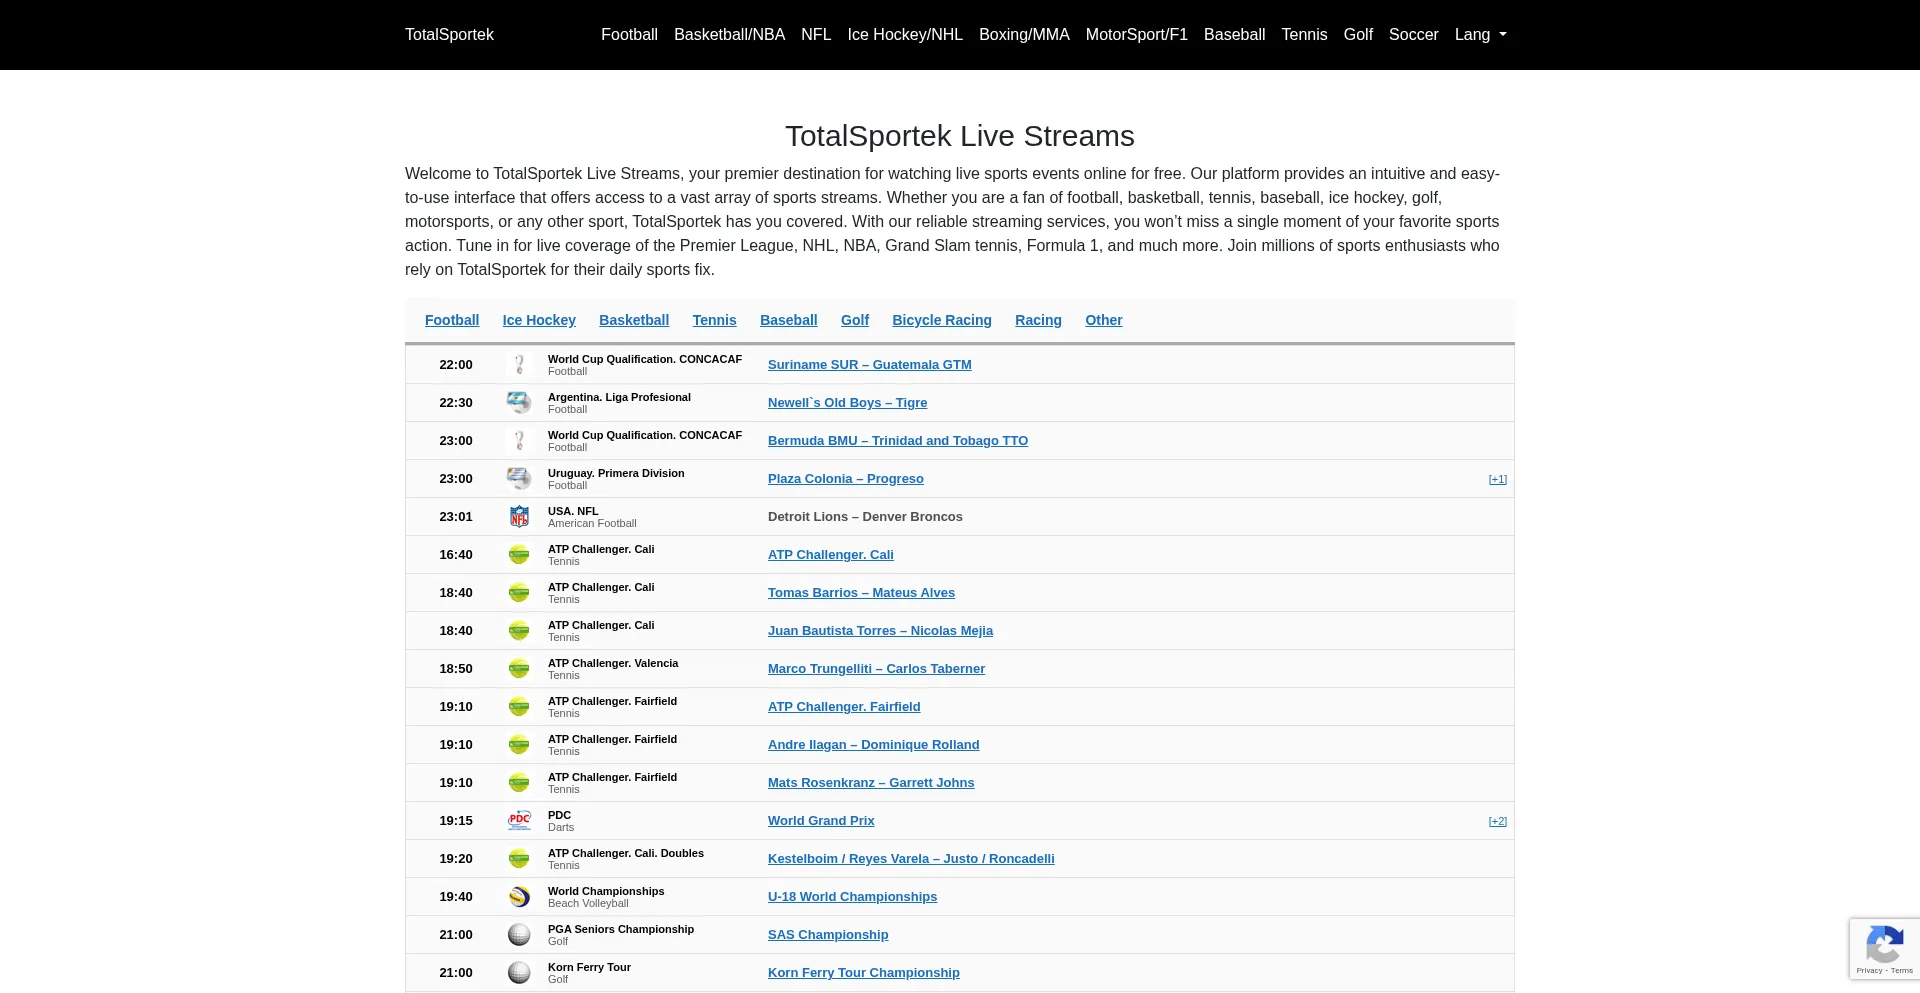Click the golf ball icon for Korn Ferry Tour

(519, 973)
